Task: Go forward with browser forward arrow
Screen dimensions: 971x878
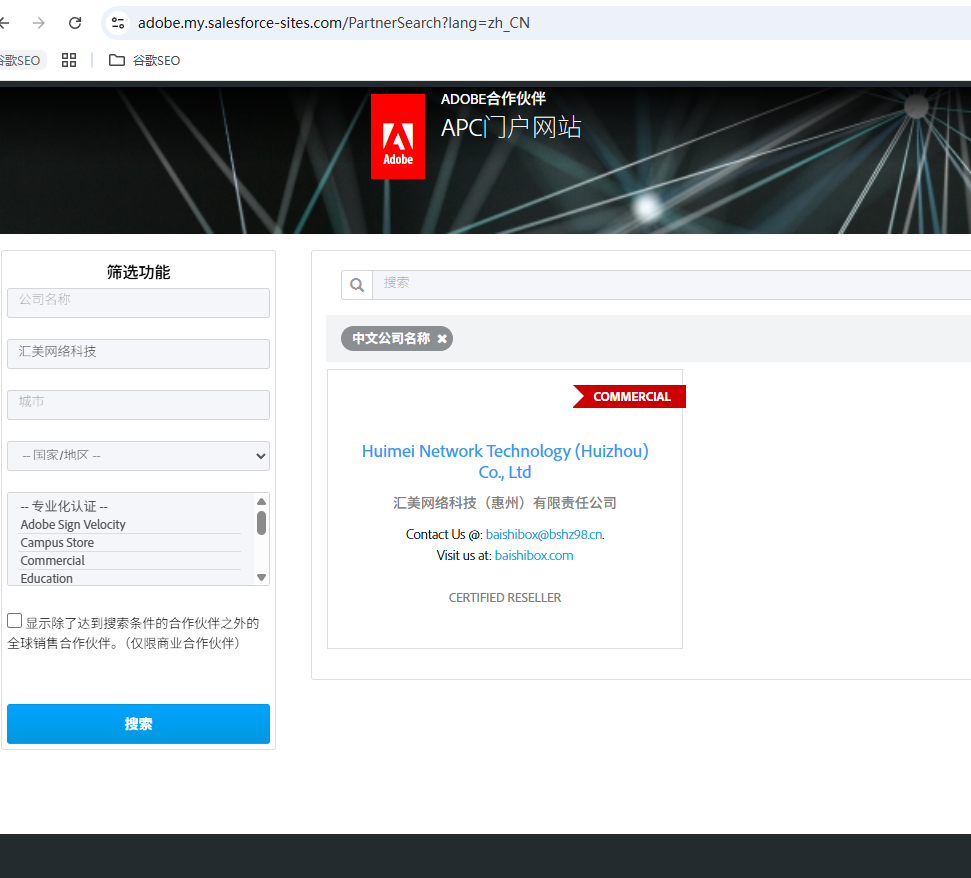Action: pyautogui.click(x=38, y=23)
